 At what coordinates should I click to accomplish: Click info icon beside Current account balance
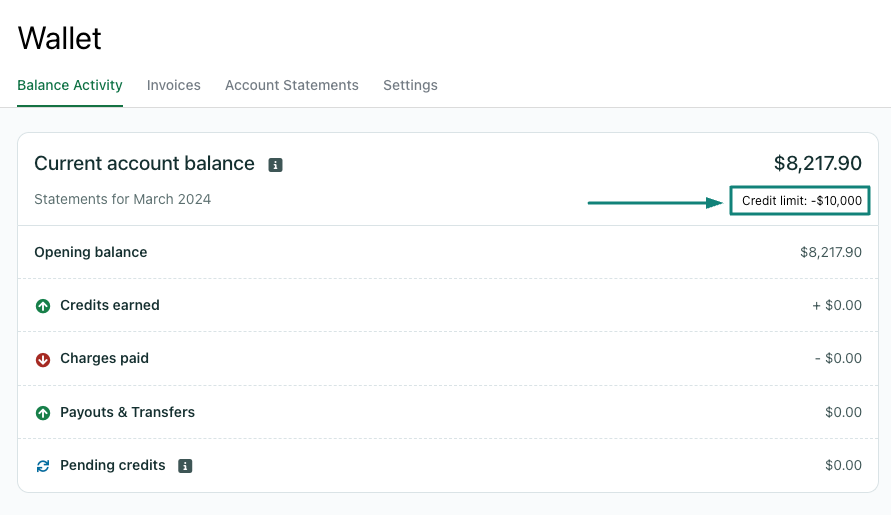click(276, 165)
